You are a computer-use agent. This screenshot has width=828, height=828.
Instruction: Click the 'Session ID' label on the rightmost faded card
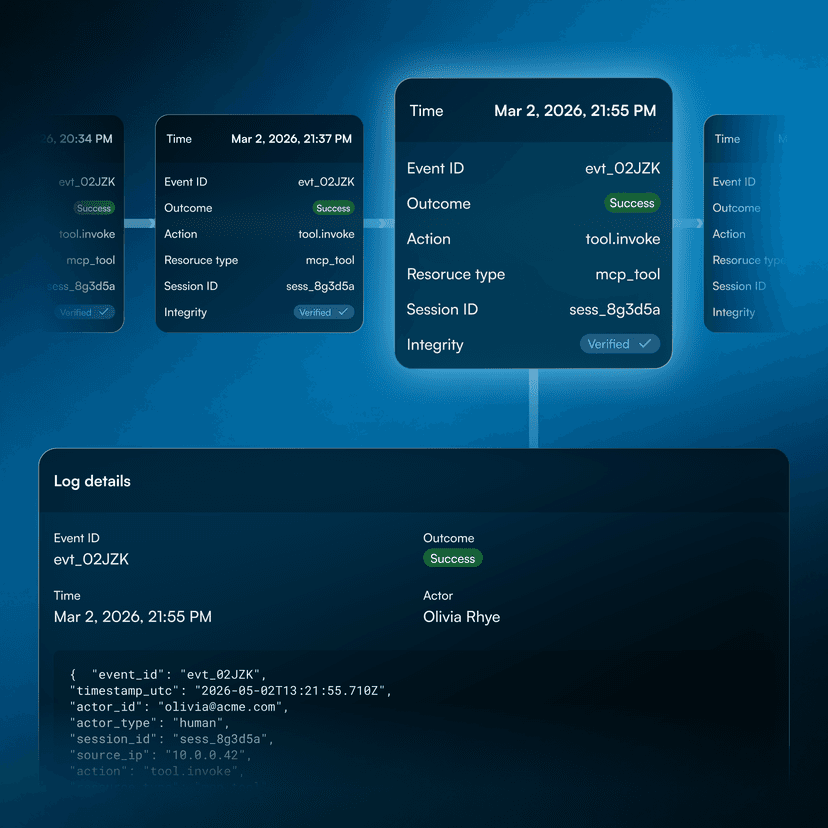[739, 286]
